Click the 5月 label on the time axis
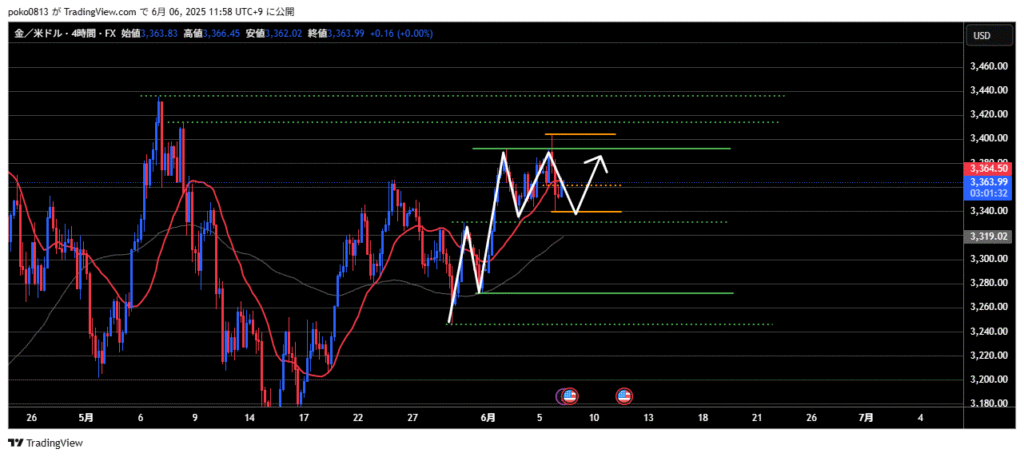1024x457 pixels. (86, 417)
